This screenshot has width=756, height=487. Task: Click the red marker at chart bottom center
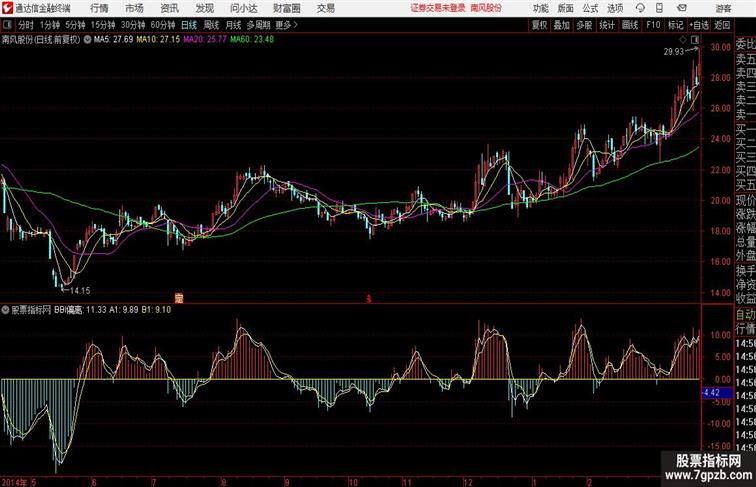(368, 299)
